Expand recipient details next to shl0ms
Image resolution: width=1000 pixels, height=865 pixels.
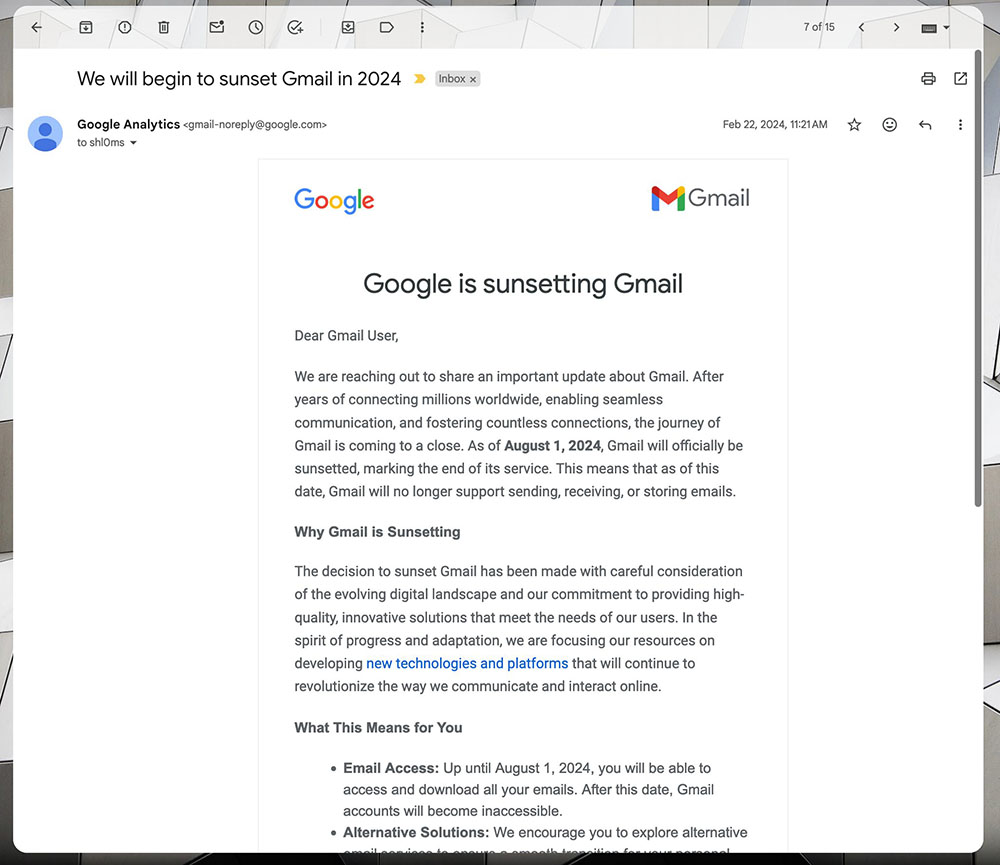coord(134,143)
